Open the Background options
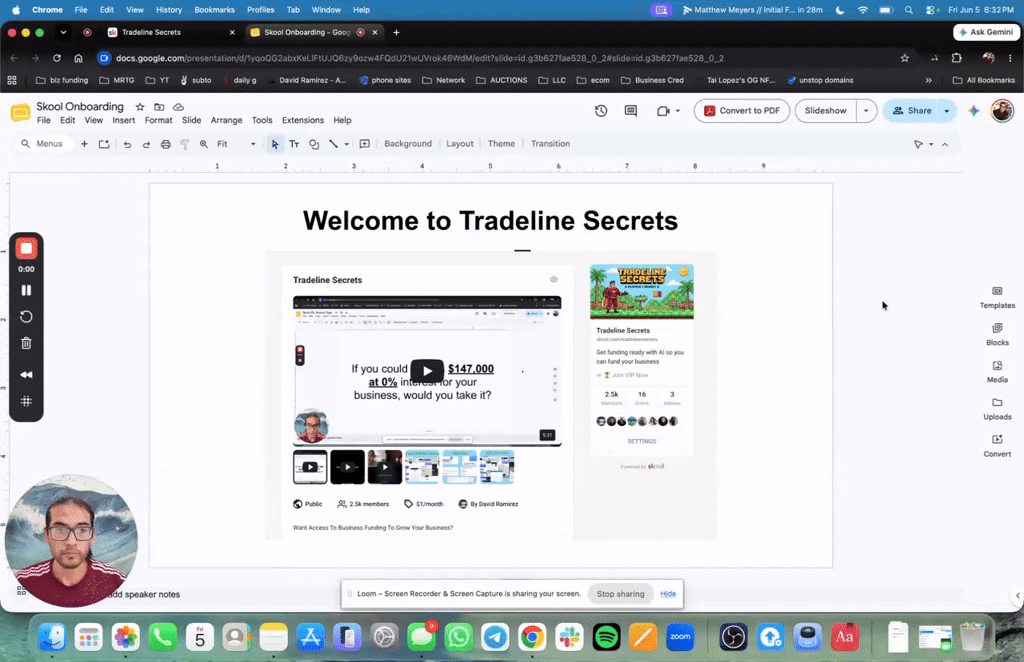Image resolution: width=1024 pixels, height=662 pixels. point(408,144)
